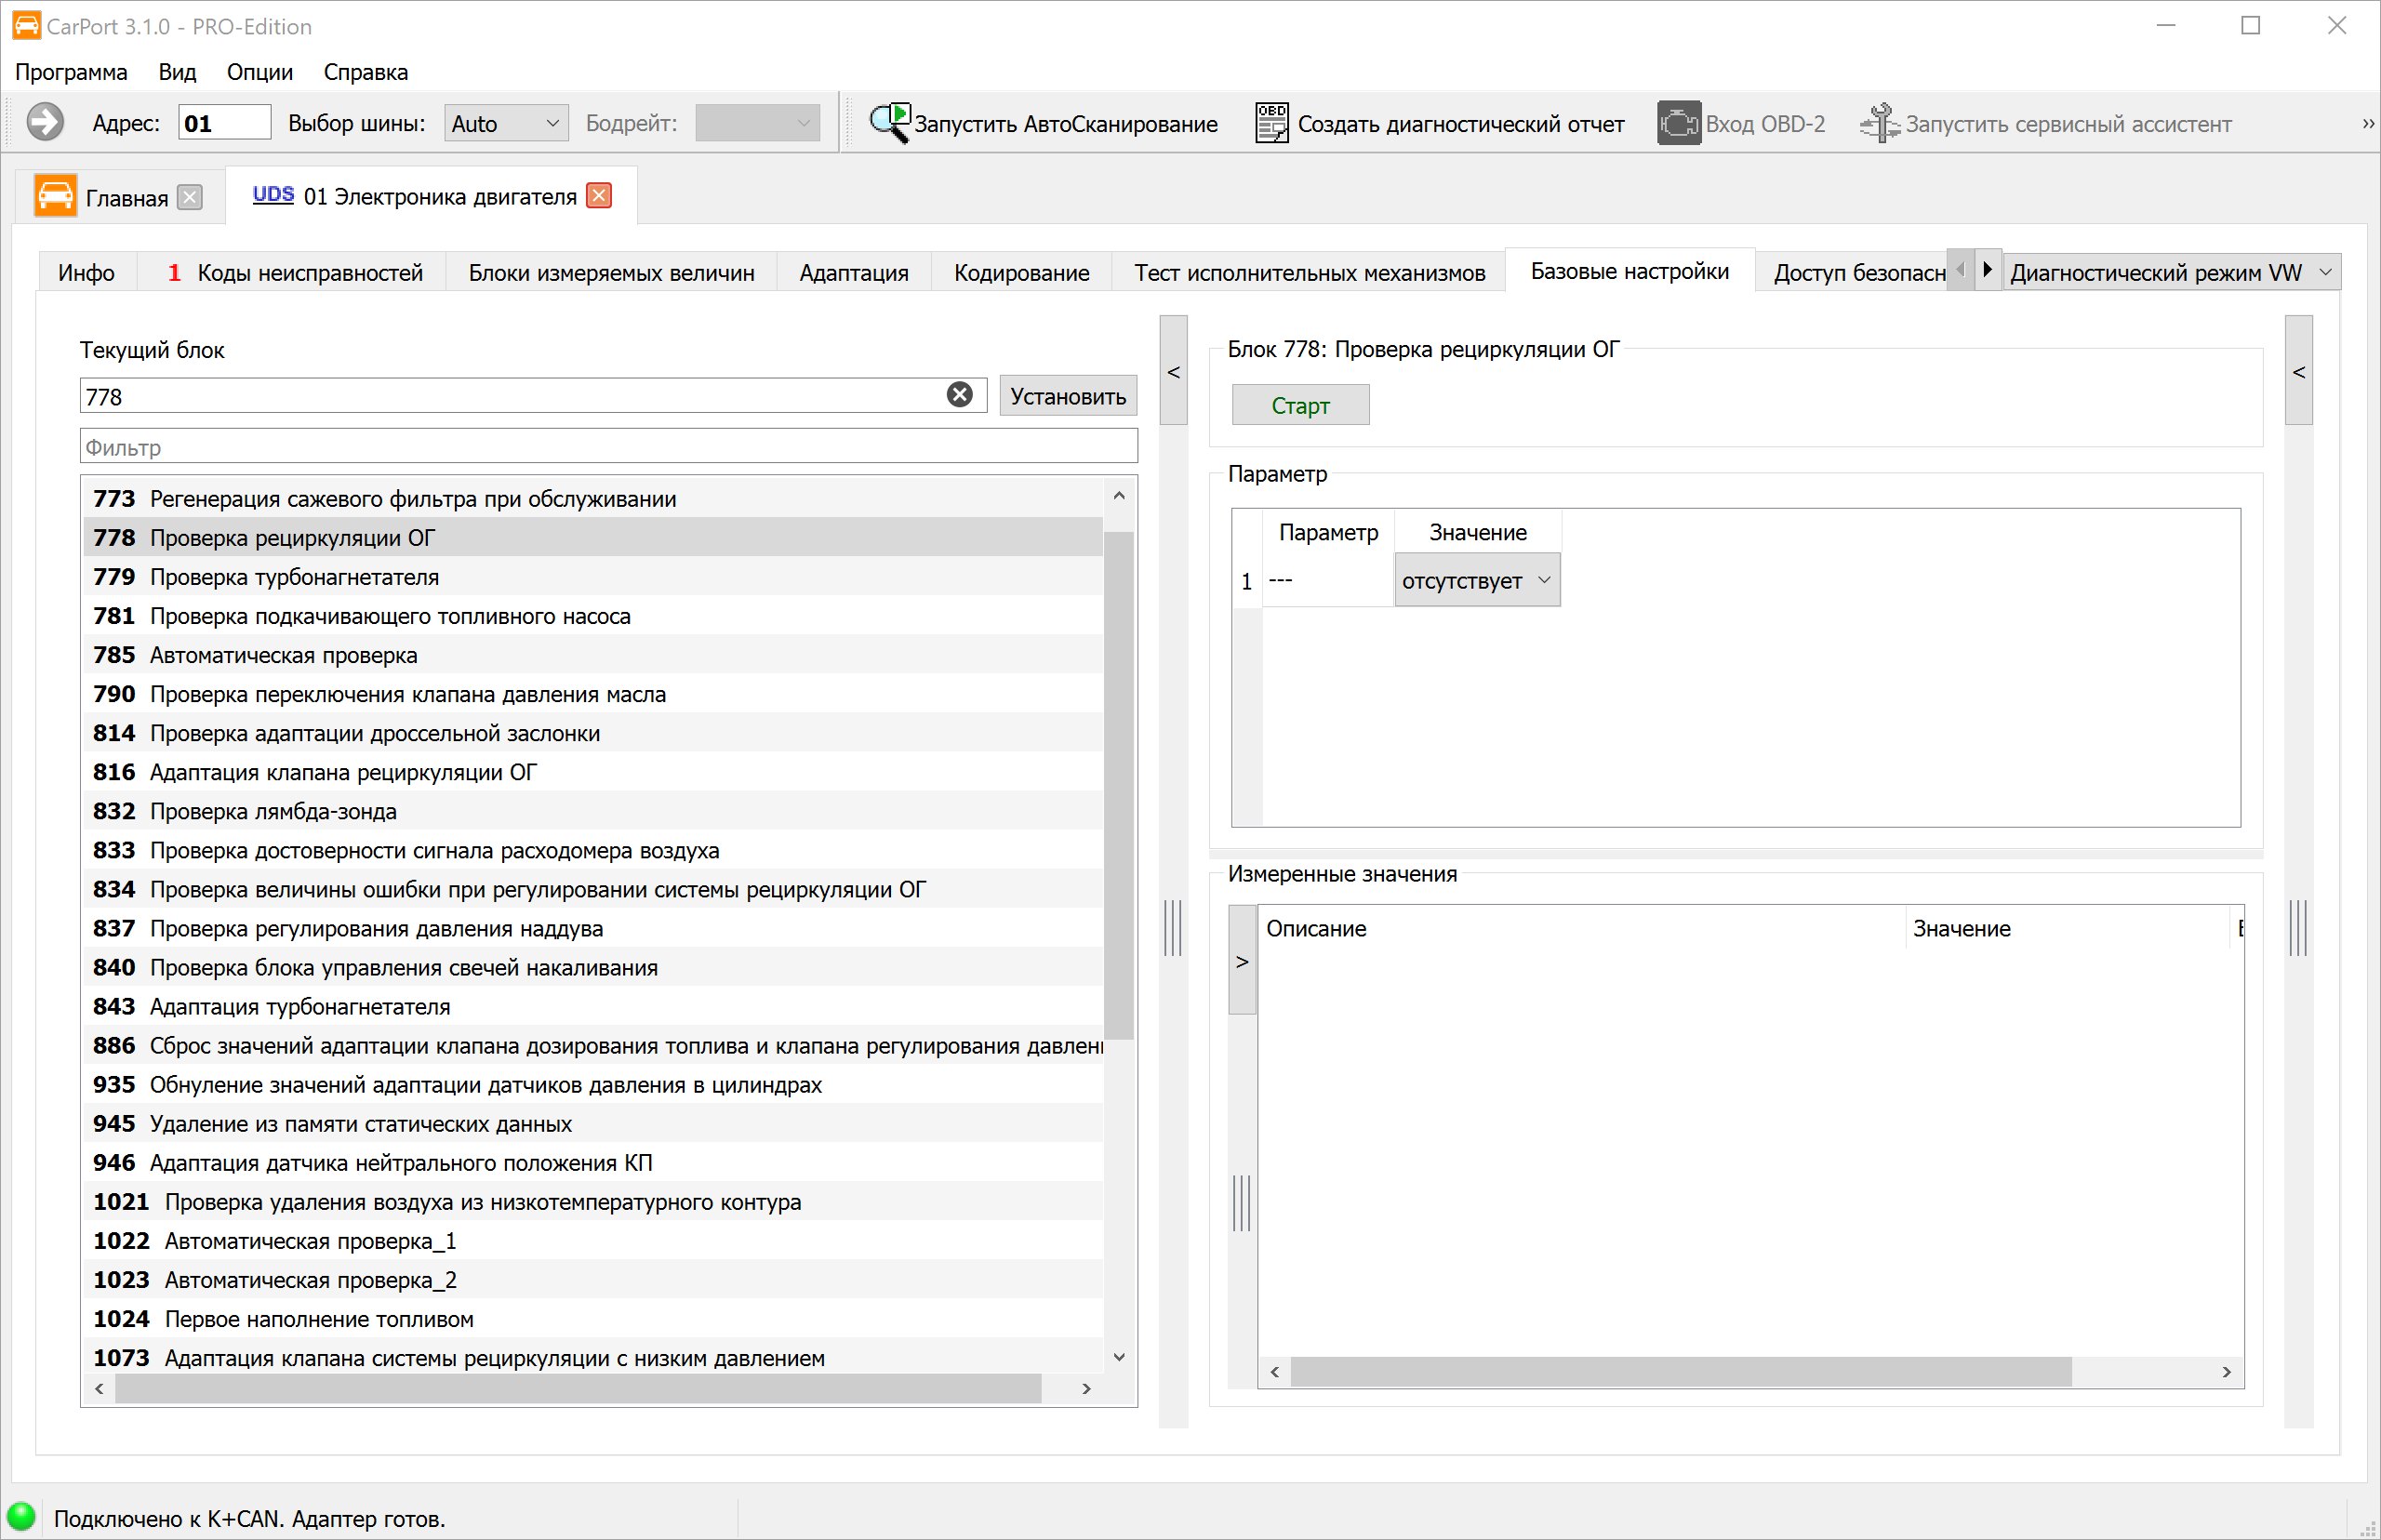2381x1540 pixels.
Task: Expand the measured values side panel
Action: coord(1242,960)
